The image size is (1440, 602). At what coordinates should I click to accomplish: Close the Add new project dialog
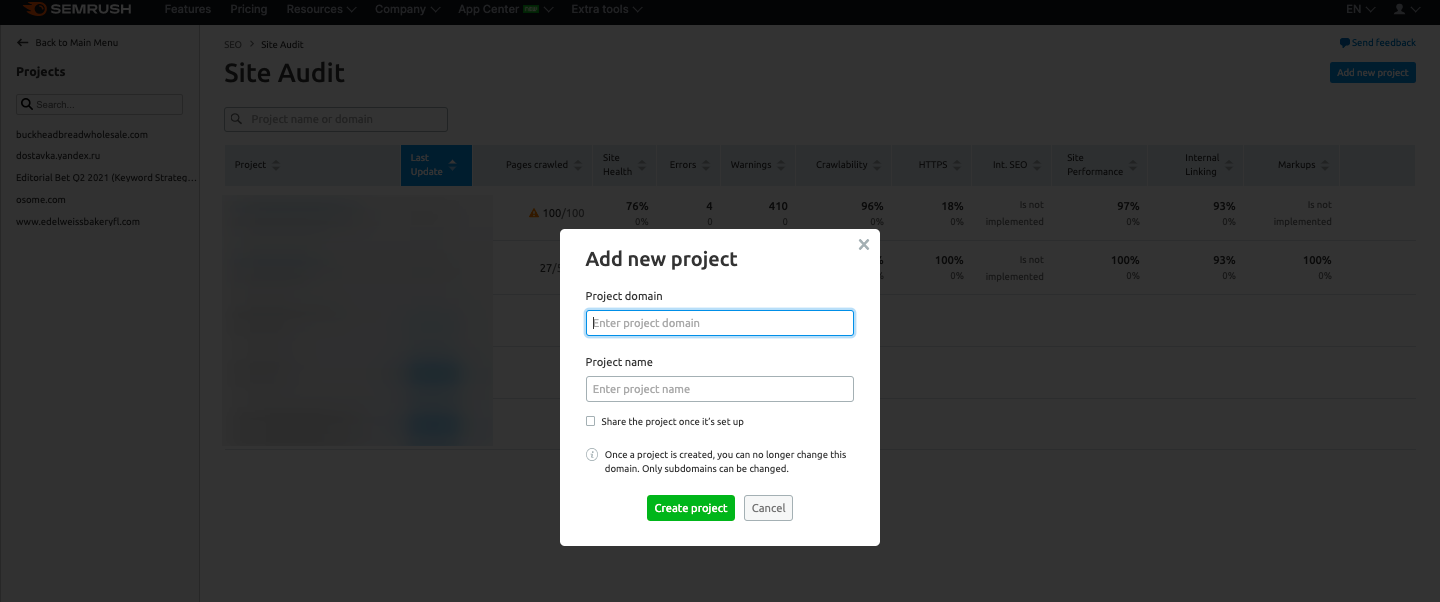pos(864,244)
